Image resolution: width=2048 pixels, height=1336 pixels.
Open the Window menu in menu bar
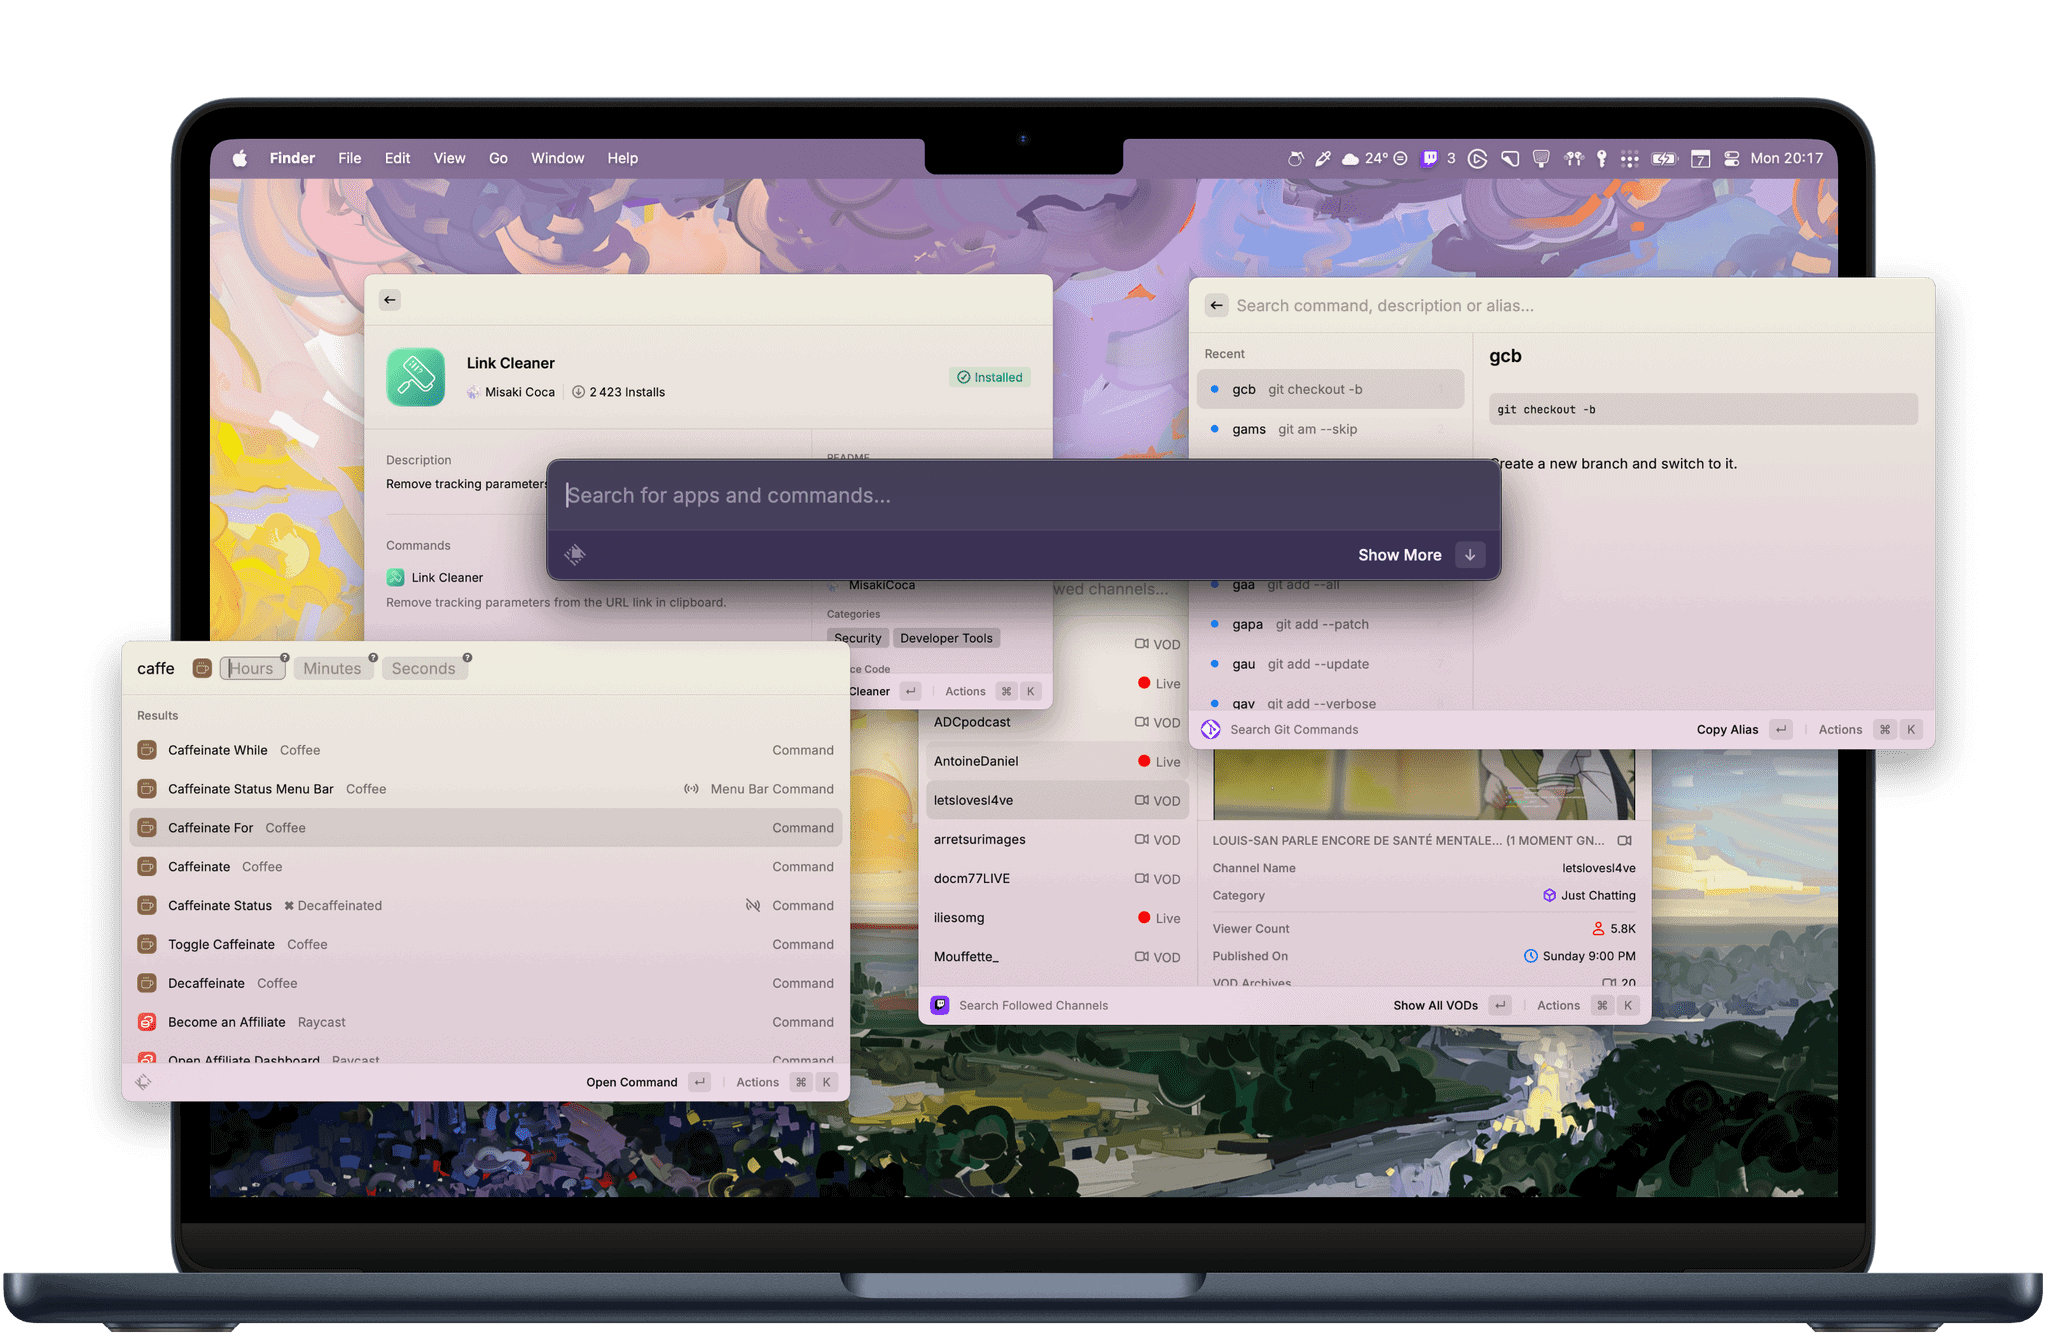[x=557, y=158]
